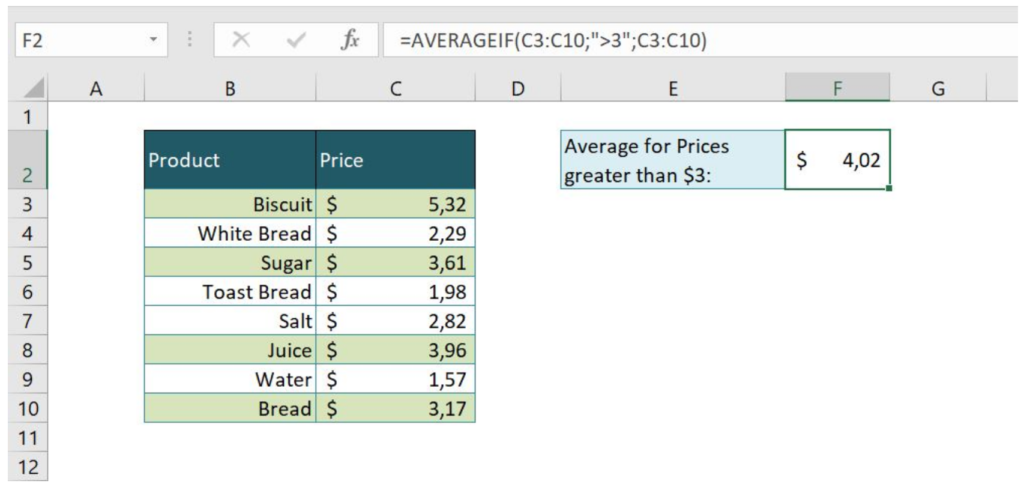The height and width of the screenshot is (490, 1024).
Task: Select the result cell showing 4,02
Action: pyautogui.click(x=837, y=160)
